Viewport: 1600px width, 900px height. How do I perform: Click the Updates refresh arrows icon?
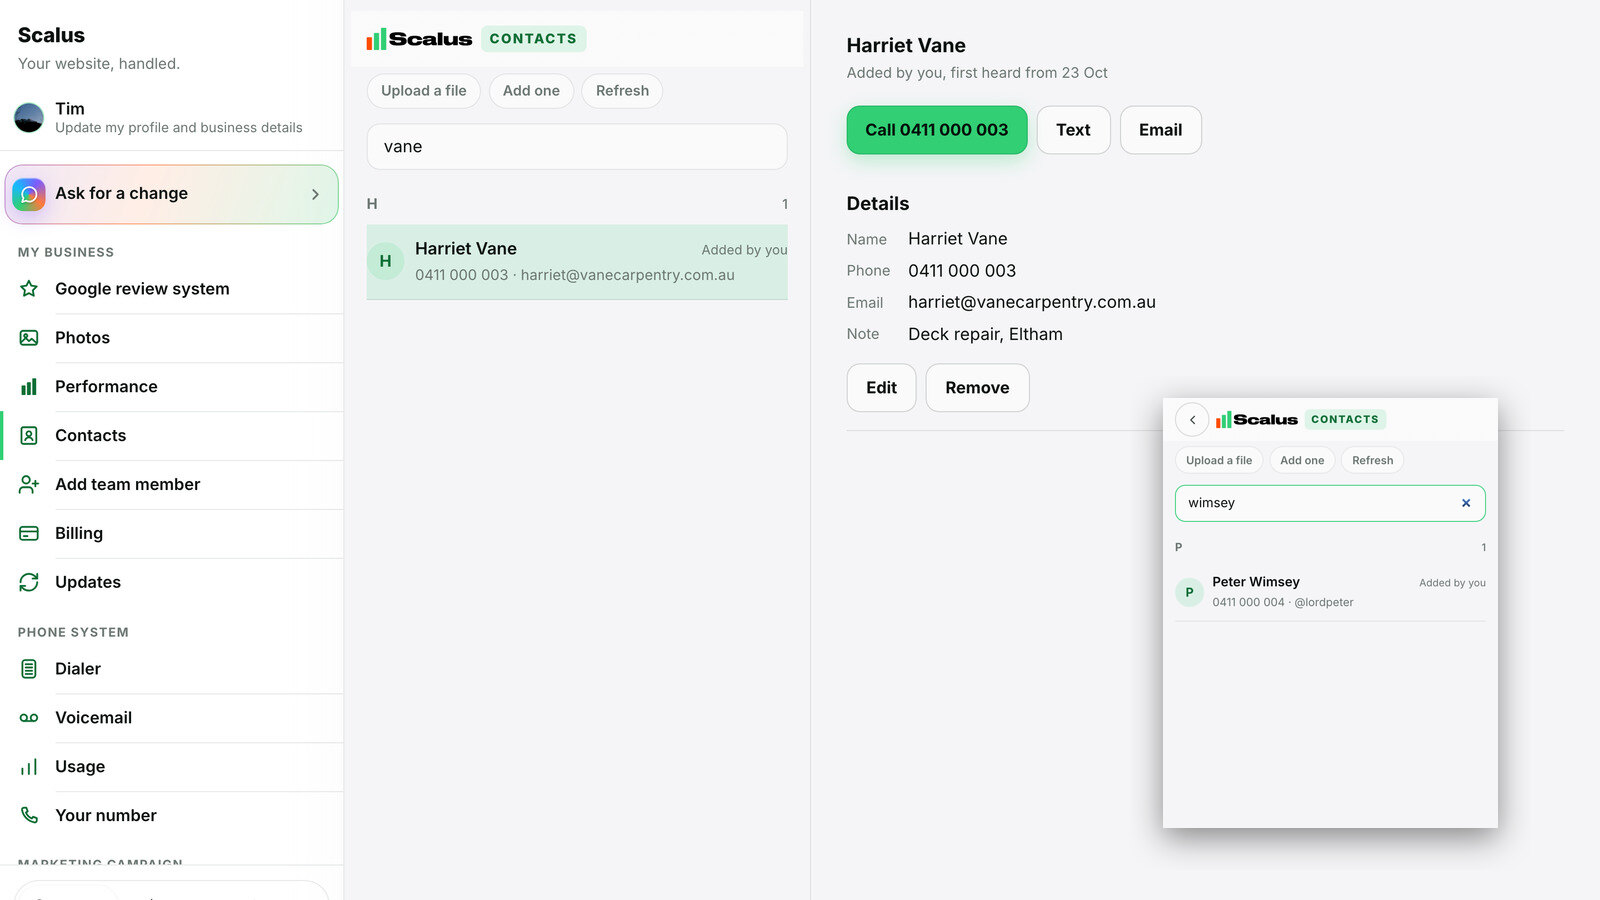[29, 582]
